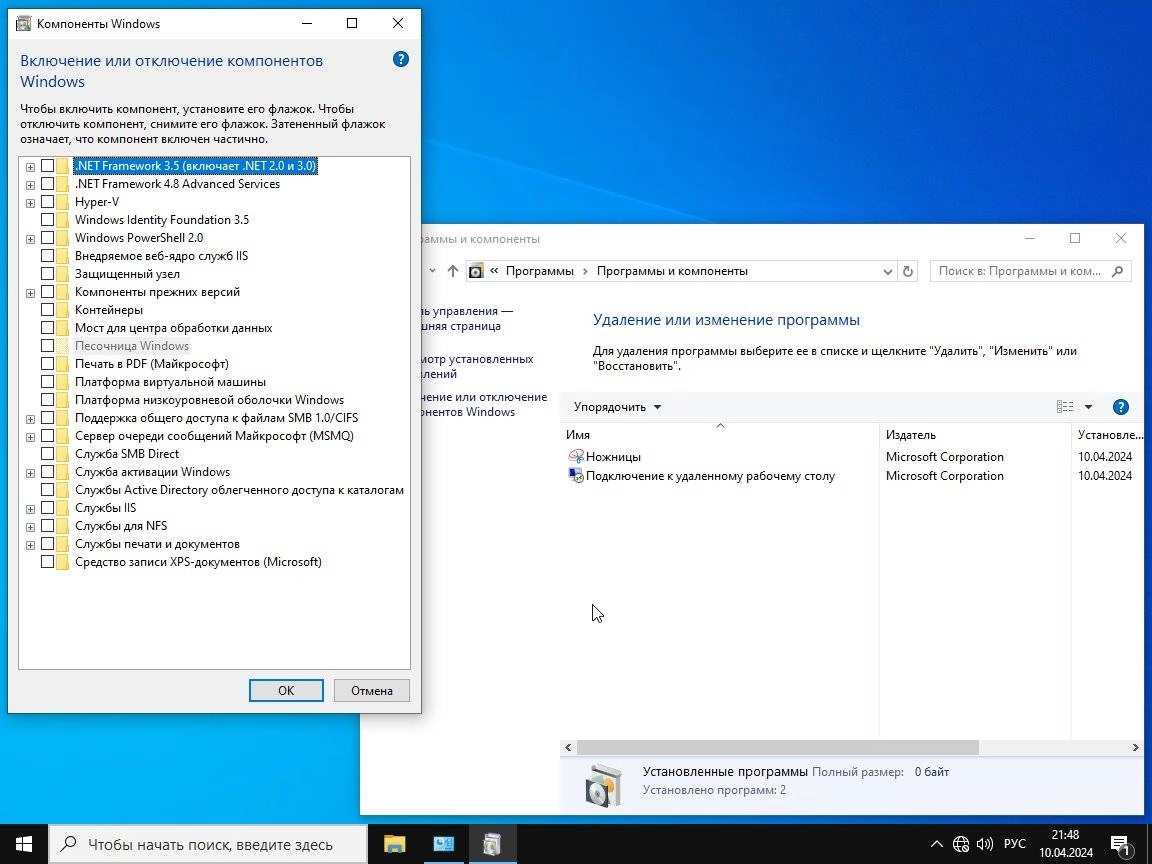Open the view installed updates link

pos(478,367)
